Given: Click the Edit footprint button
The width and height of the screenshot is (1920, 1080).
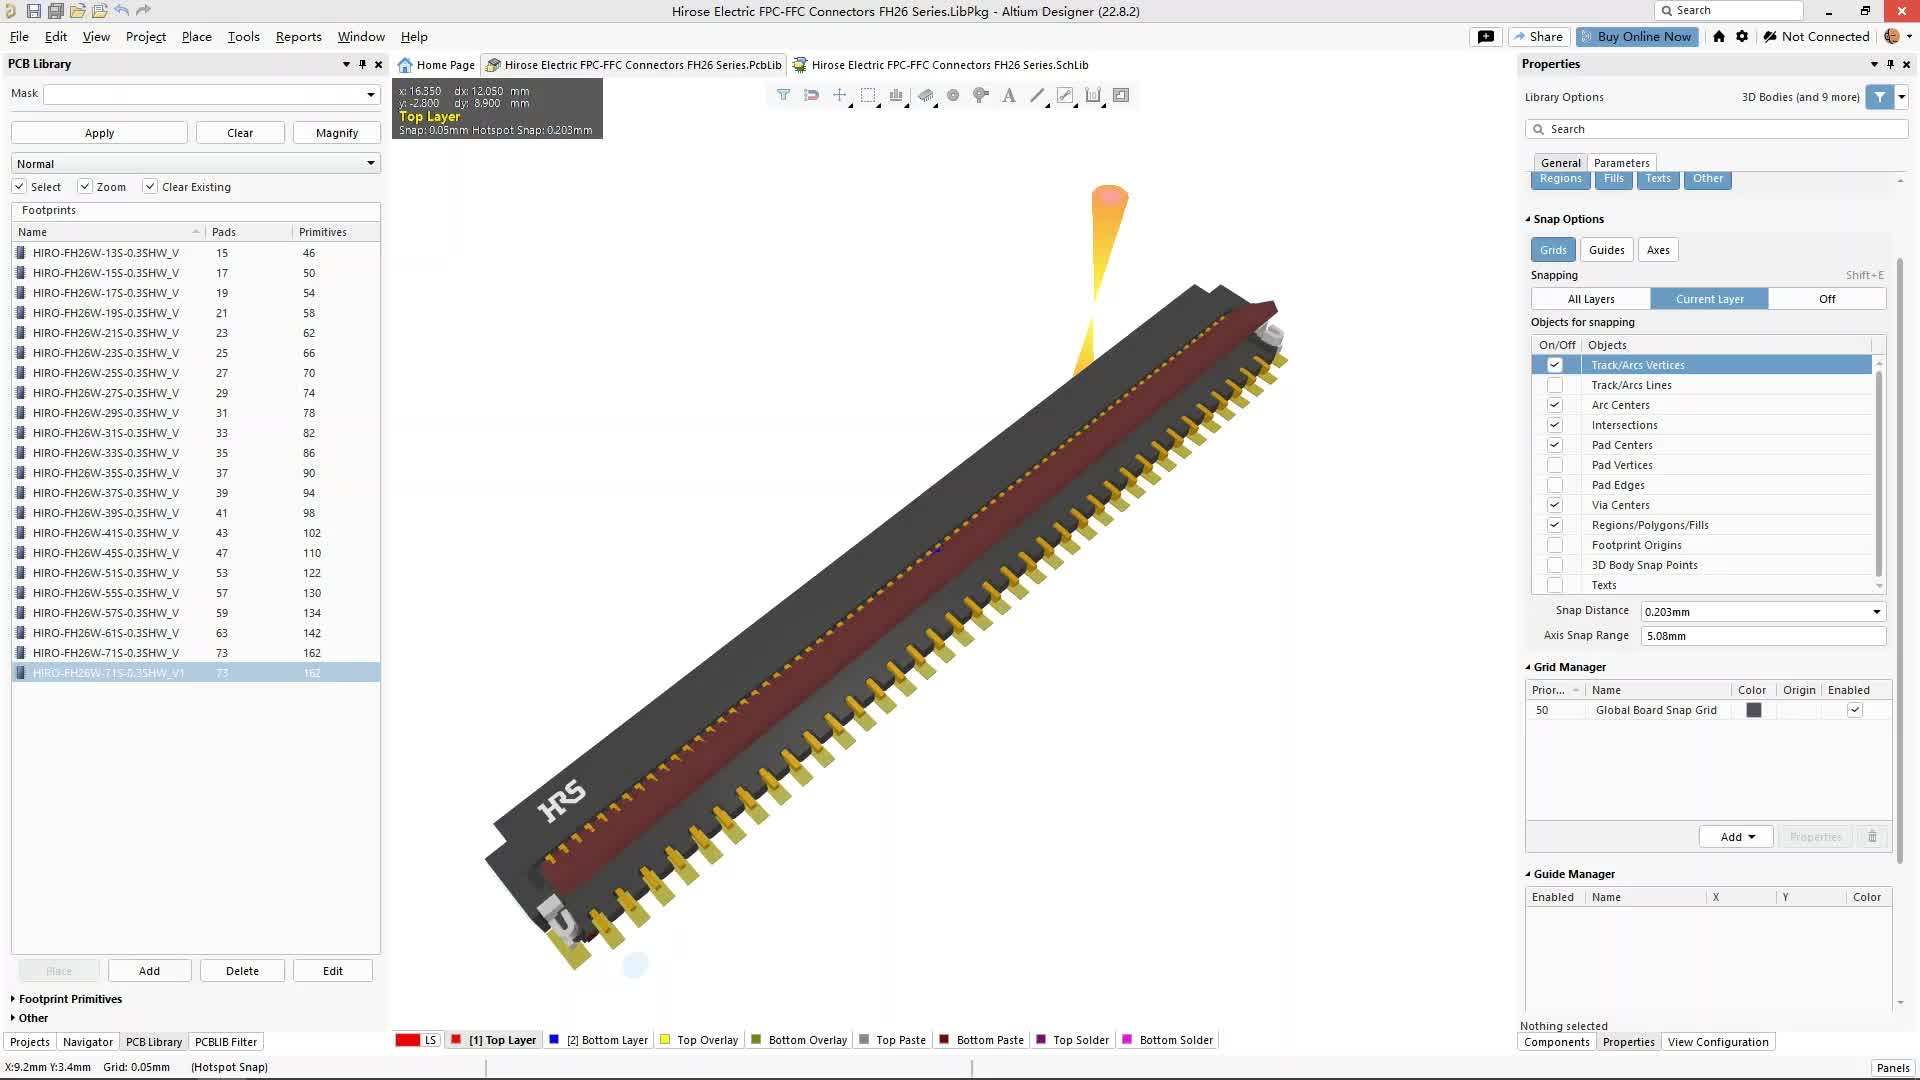Looking at the screenshot, I should click(x=333, y=971).
